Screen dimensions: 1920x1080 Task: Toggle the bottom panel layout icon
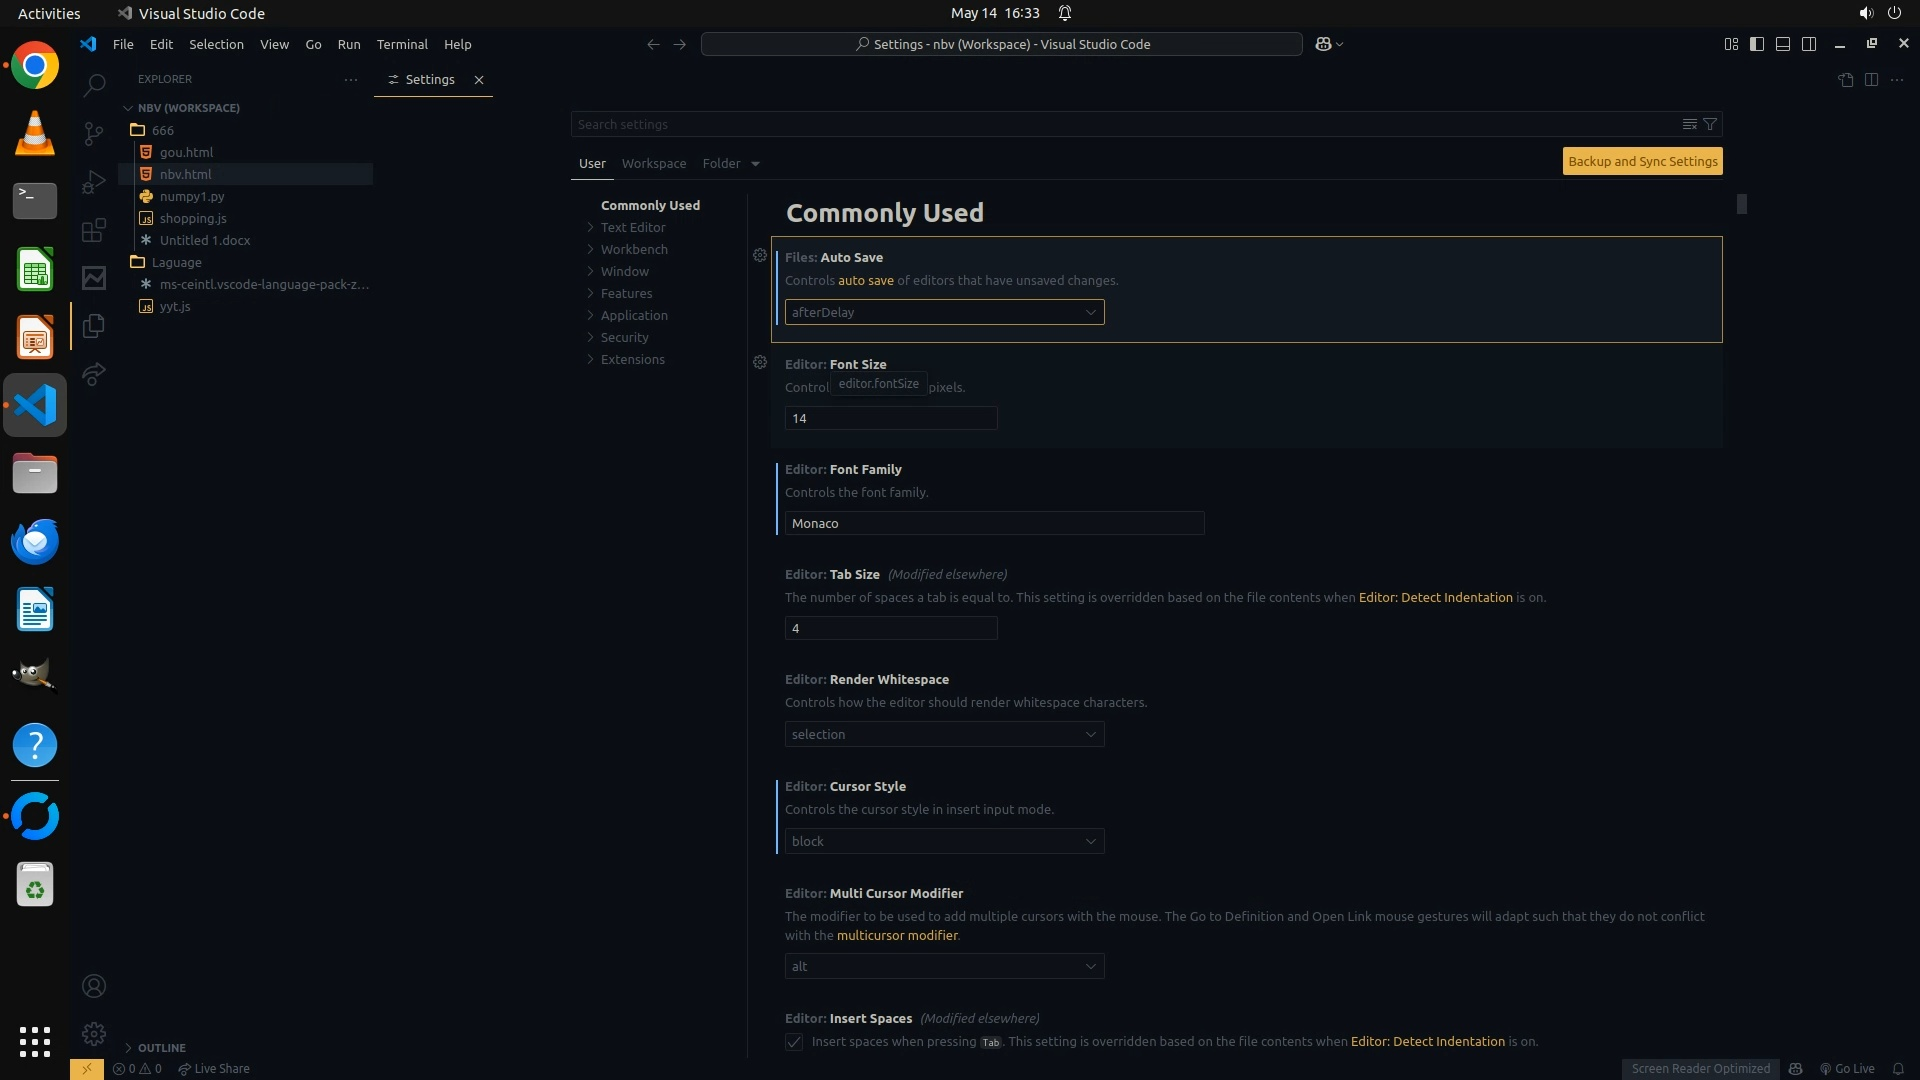(1783, 44)
